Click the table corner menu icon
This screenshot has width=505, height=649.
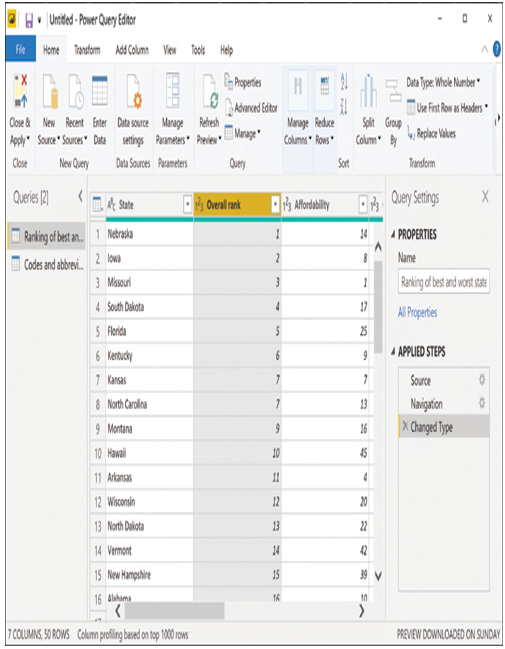[98, 204]
